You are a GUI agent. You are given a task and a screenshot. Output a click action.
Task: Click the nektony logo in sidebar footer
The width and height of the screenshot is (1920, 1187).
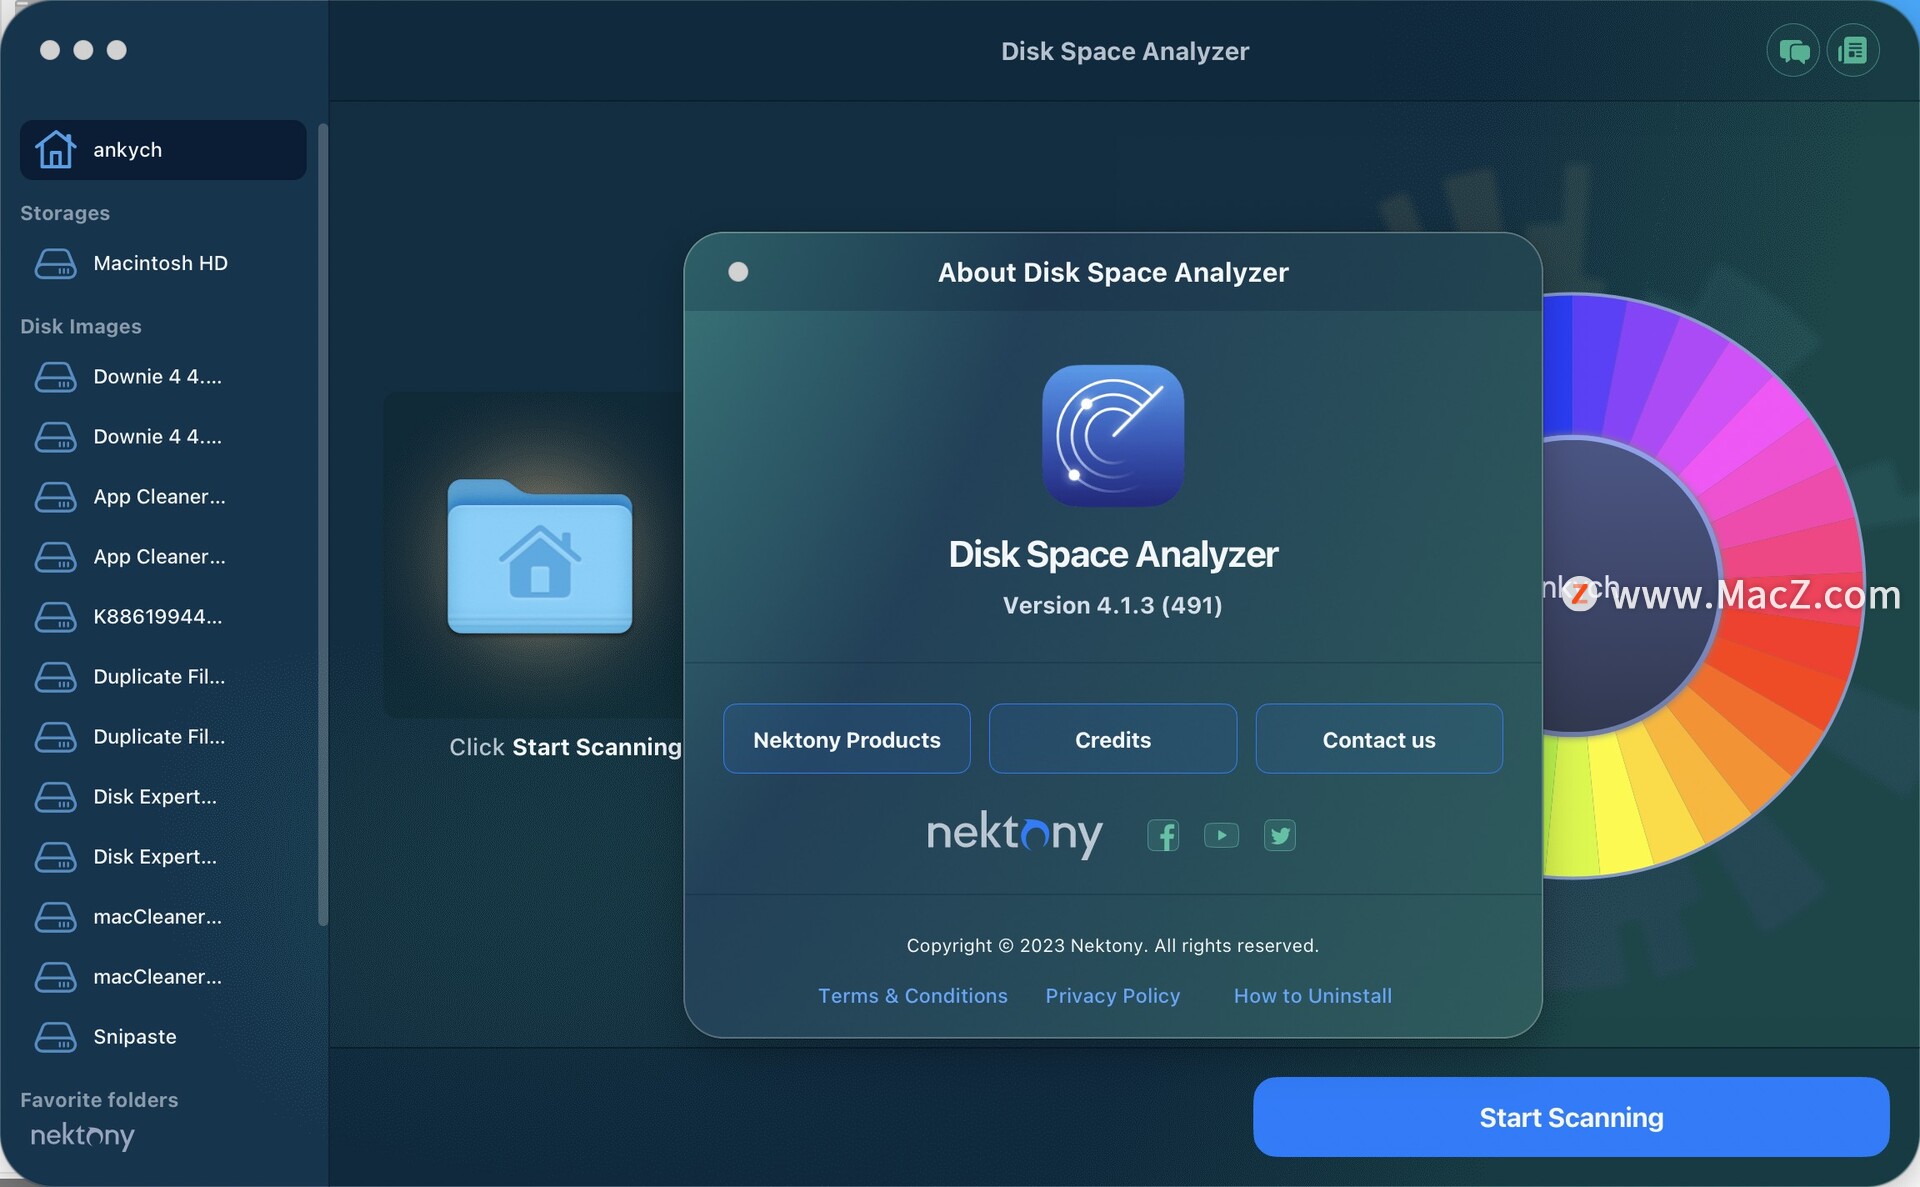(82, 1136)
